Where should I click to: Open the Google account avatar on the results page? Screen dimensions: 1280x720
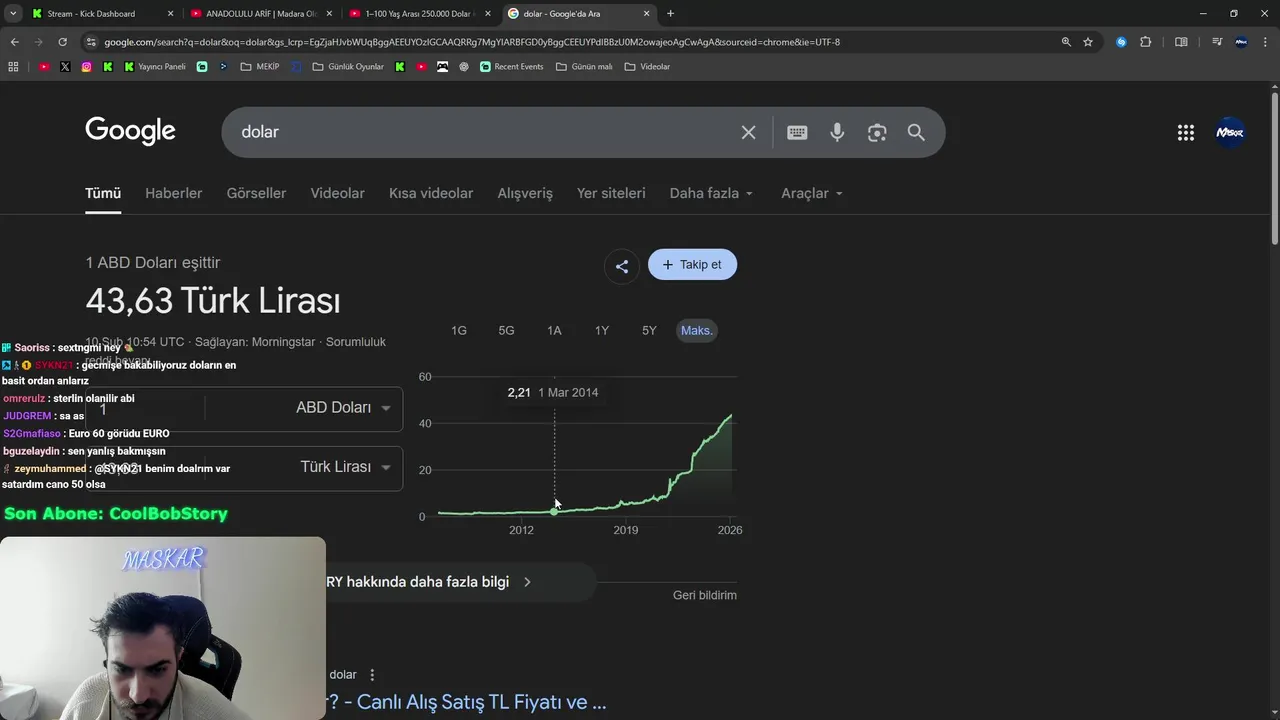click(x=1230, y=132)
